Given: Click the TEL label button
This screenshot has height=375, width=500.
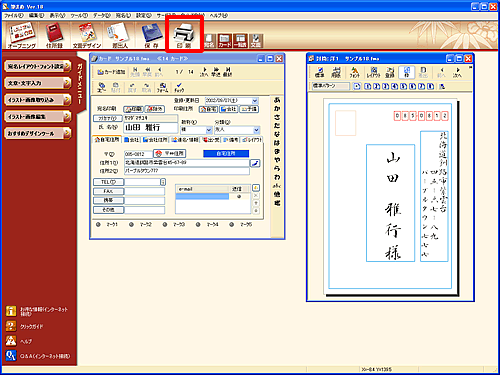Looking at the screenshot, I should click(108, 182).
